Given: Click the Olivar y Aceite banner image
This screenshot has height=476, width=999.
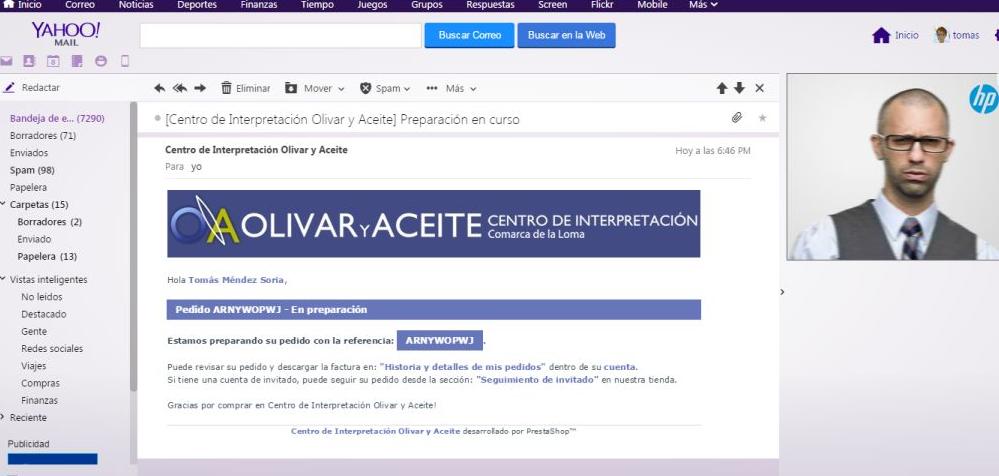Looking at the screenshot, I should tap(433, 224).
